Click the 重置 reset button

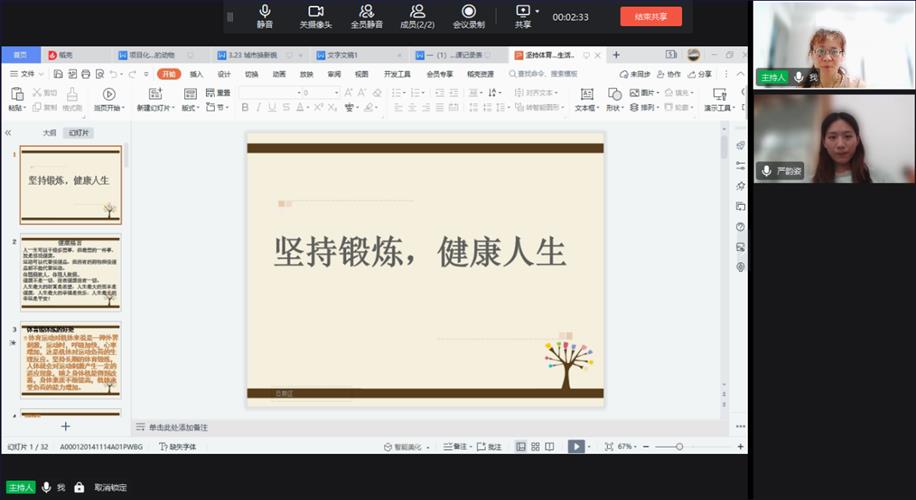218,92
